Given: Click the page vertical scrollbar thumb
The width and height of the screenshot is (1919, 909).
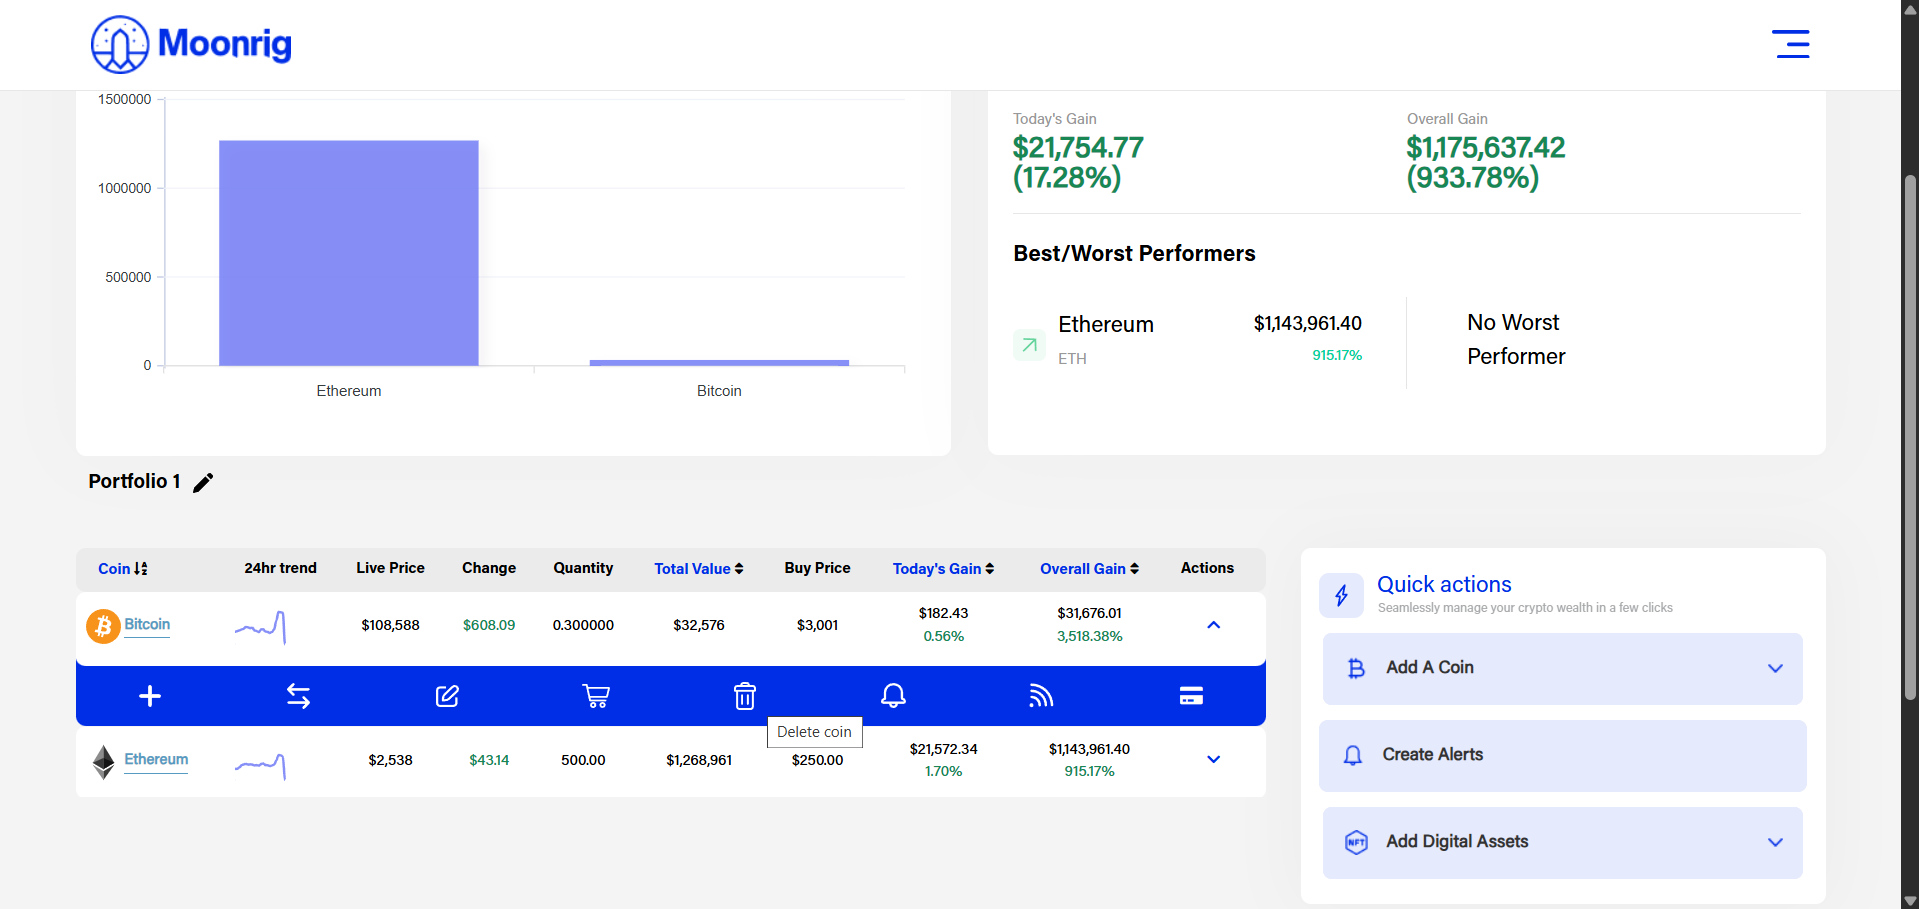Looking at the screenshot, I should (1910, 435).
